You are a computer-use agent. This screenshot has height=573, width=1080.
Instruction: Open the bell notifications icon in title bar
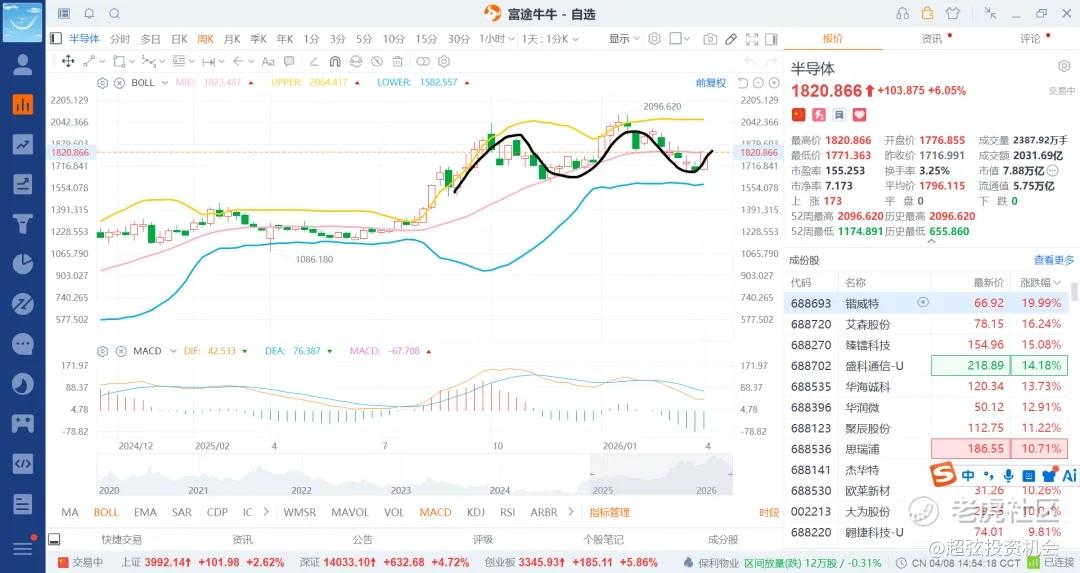click(89, 14)
